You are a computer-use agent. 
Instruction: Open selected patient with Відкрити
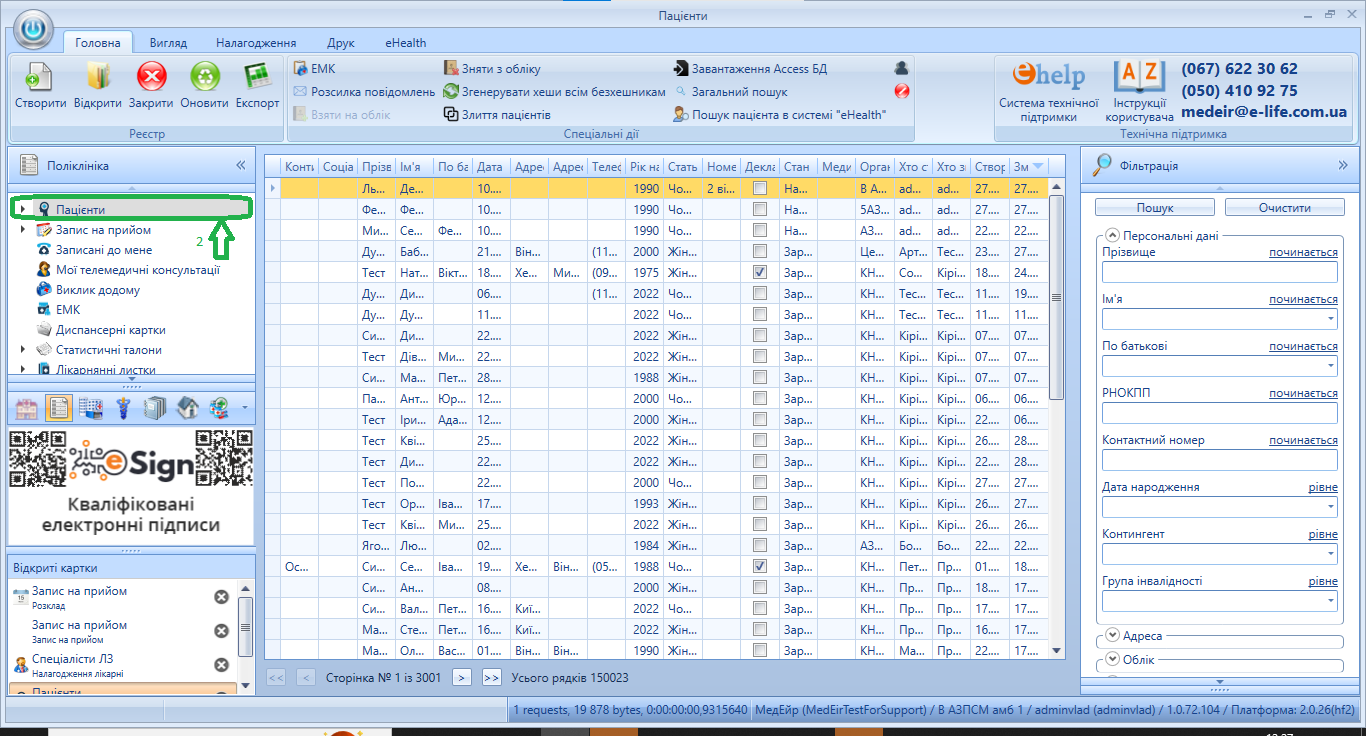point(98,86)
